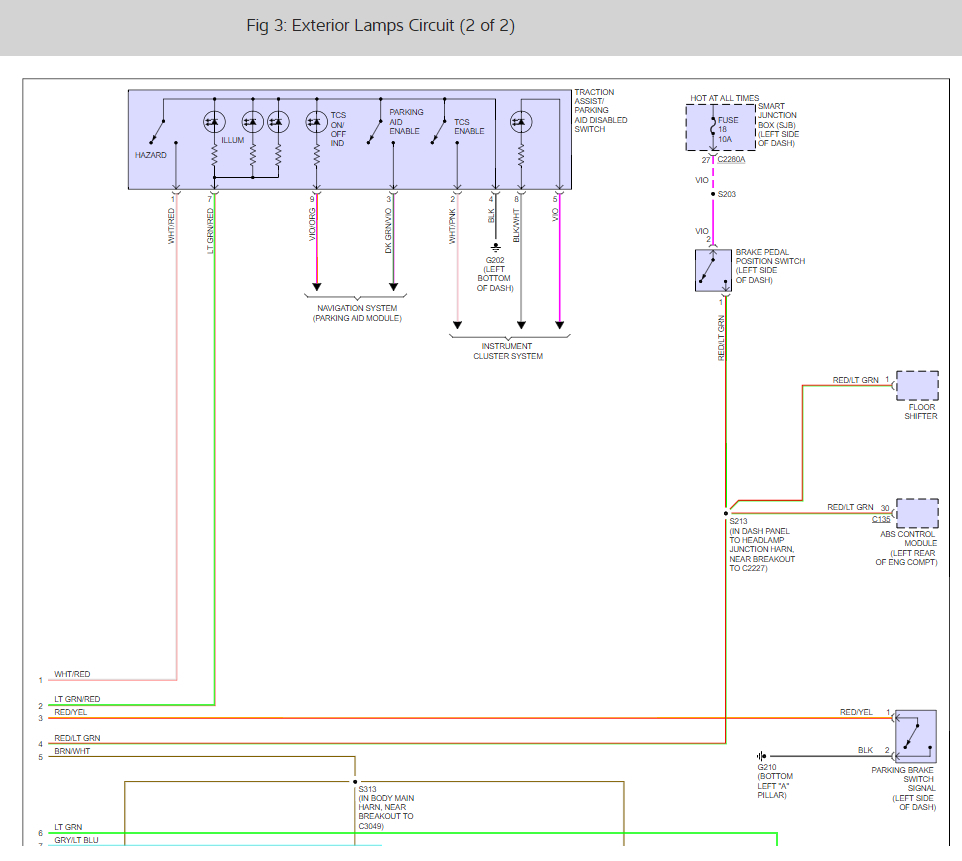
Task: Select the TCS ON/OFF IND LED symbol
Action: [317, 122]
